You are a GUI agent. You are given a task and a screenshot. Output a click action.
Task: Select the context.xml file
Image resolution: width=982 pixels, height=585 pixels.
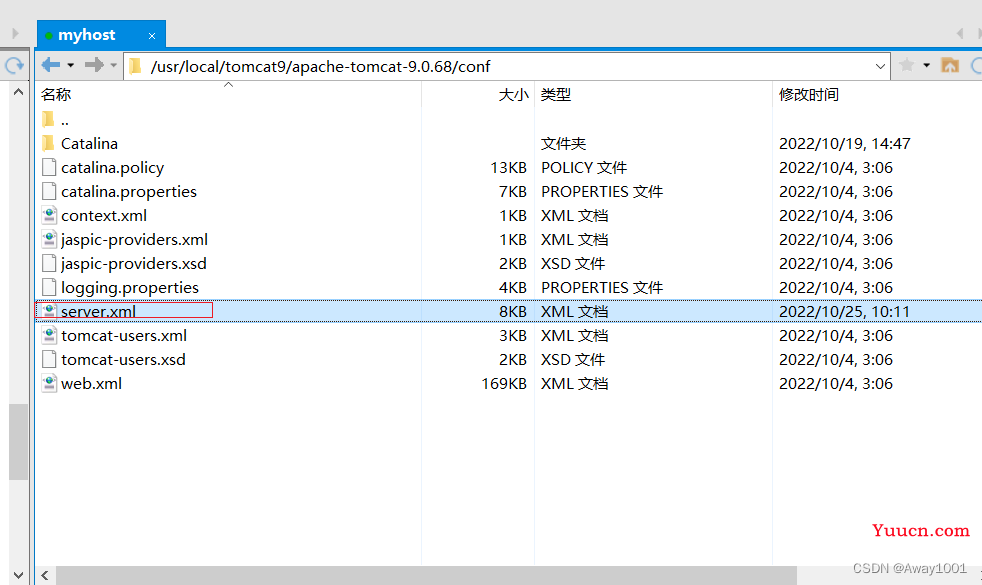pos(104,215)
